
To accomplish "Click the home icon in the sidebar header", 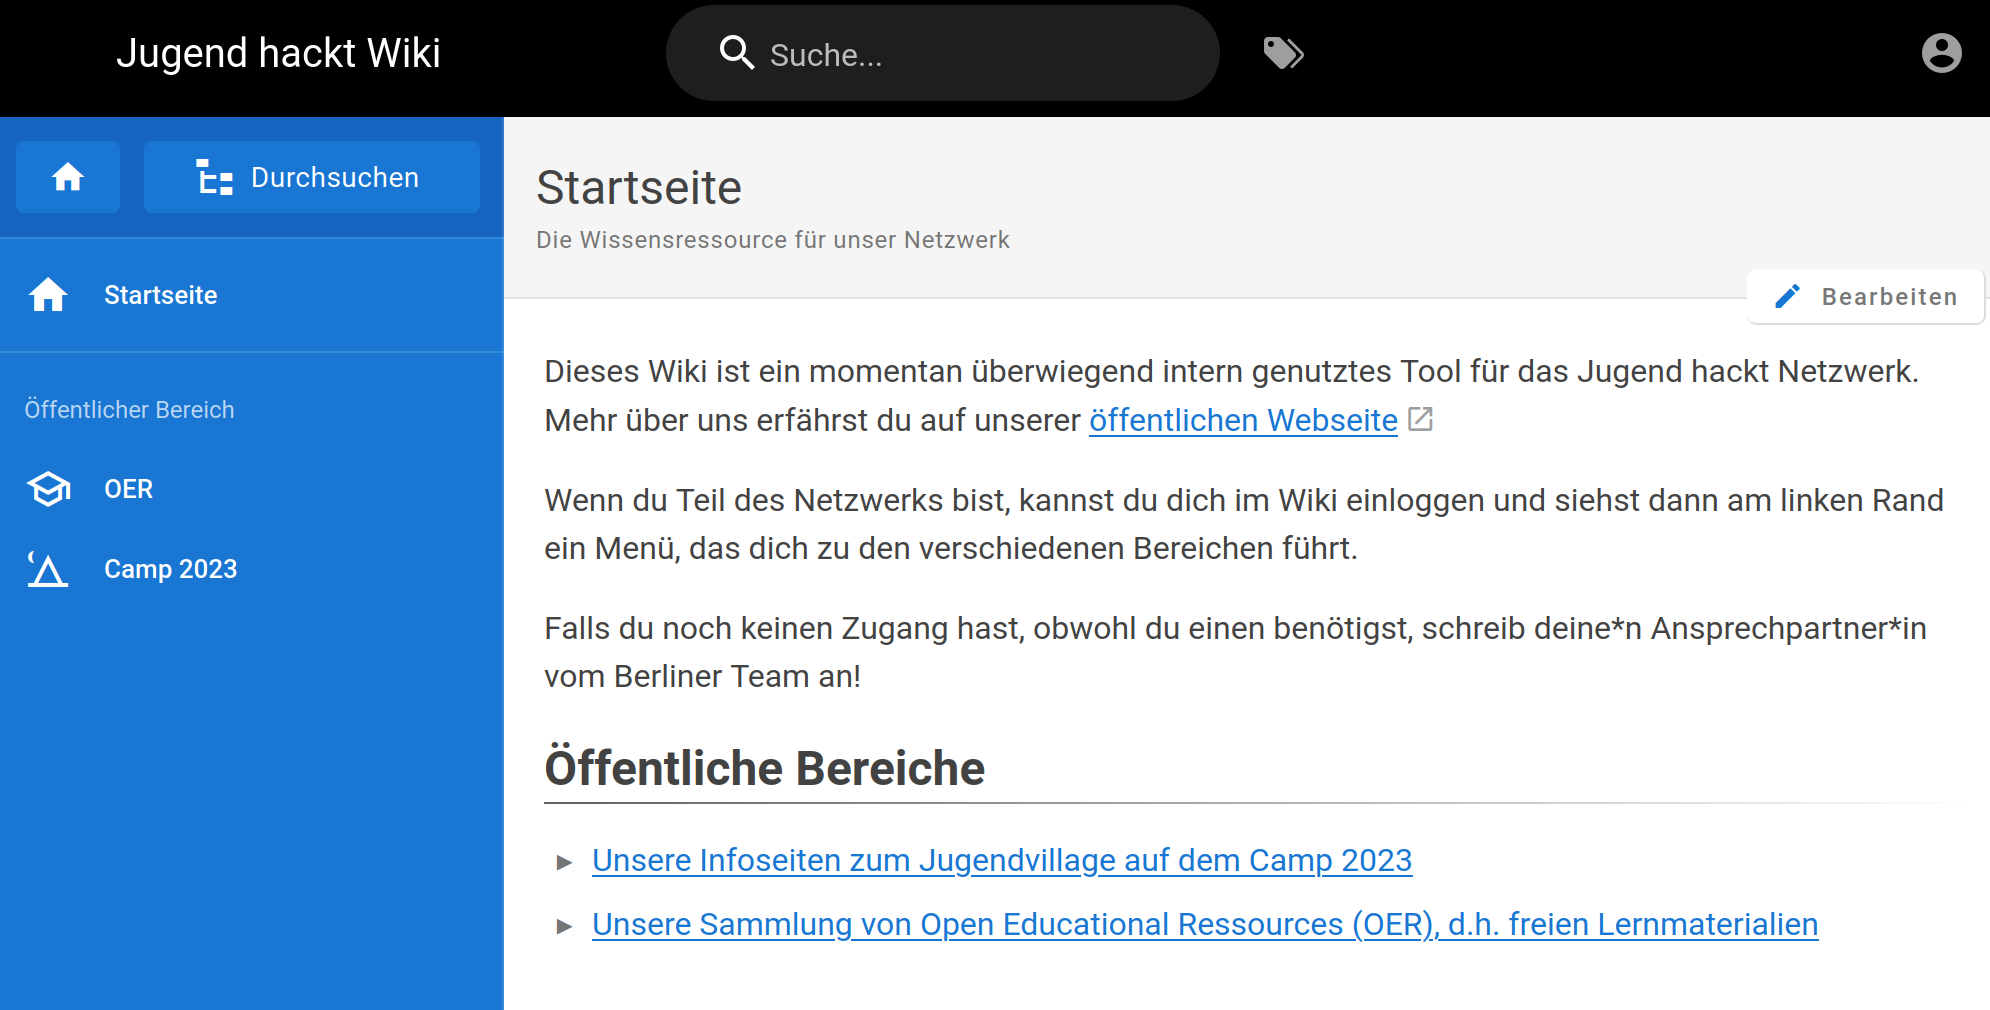I will [x=67, y=177].
